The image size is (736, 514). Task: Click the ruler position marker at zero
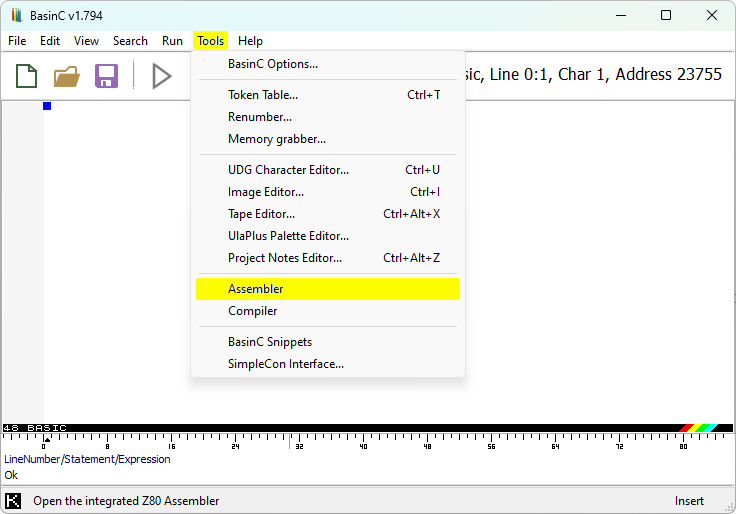pos(46,440)
